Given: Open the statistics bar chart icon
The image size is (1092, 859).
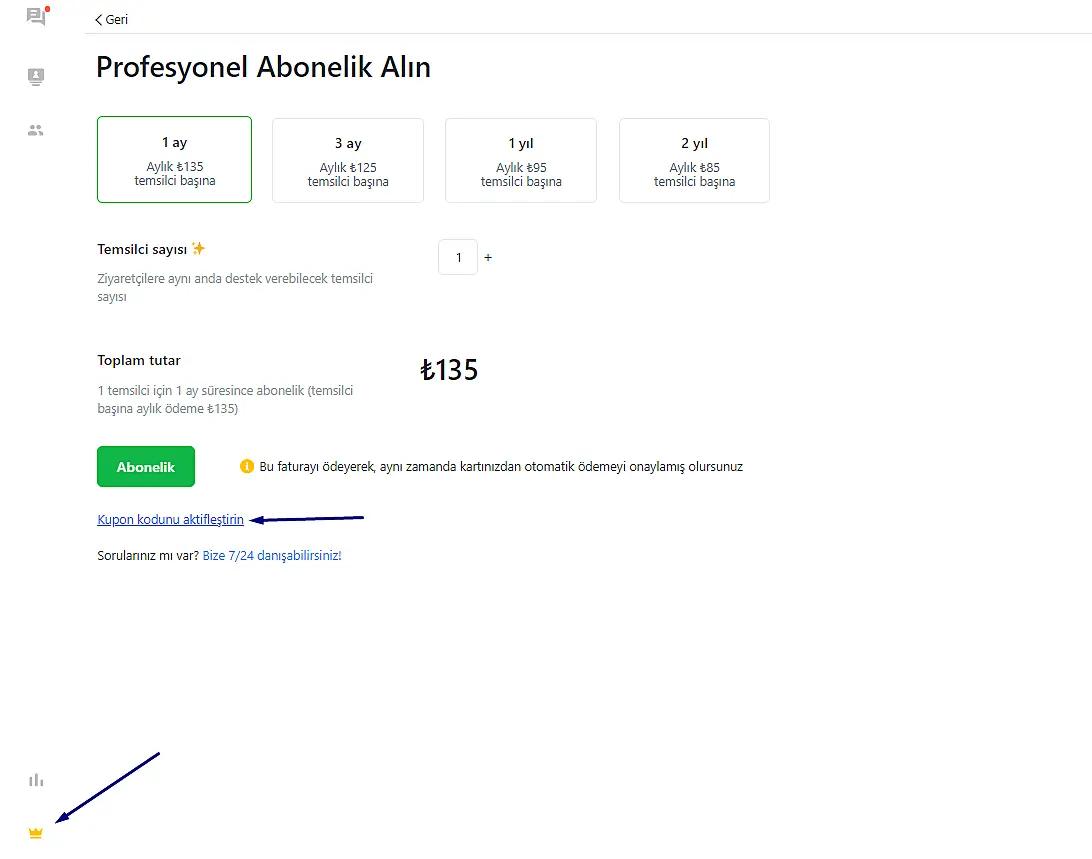Looking at the screenshot, I should click(x=36, y=780).
